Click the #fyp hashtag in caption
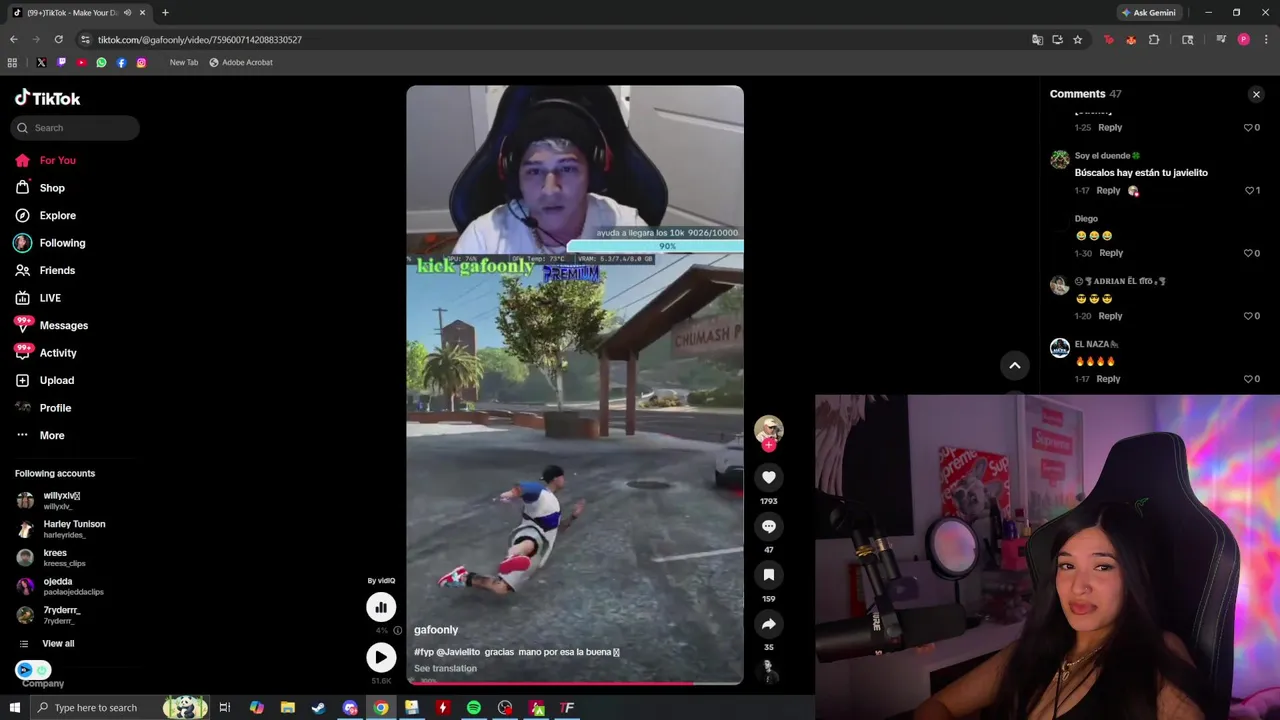Viewport: 1280px width, 720px height. pos(423,652)
